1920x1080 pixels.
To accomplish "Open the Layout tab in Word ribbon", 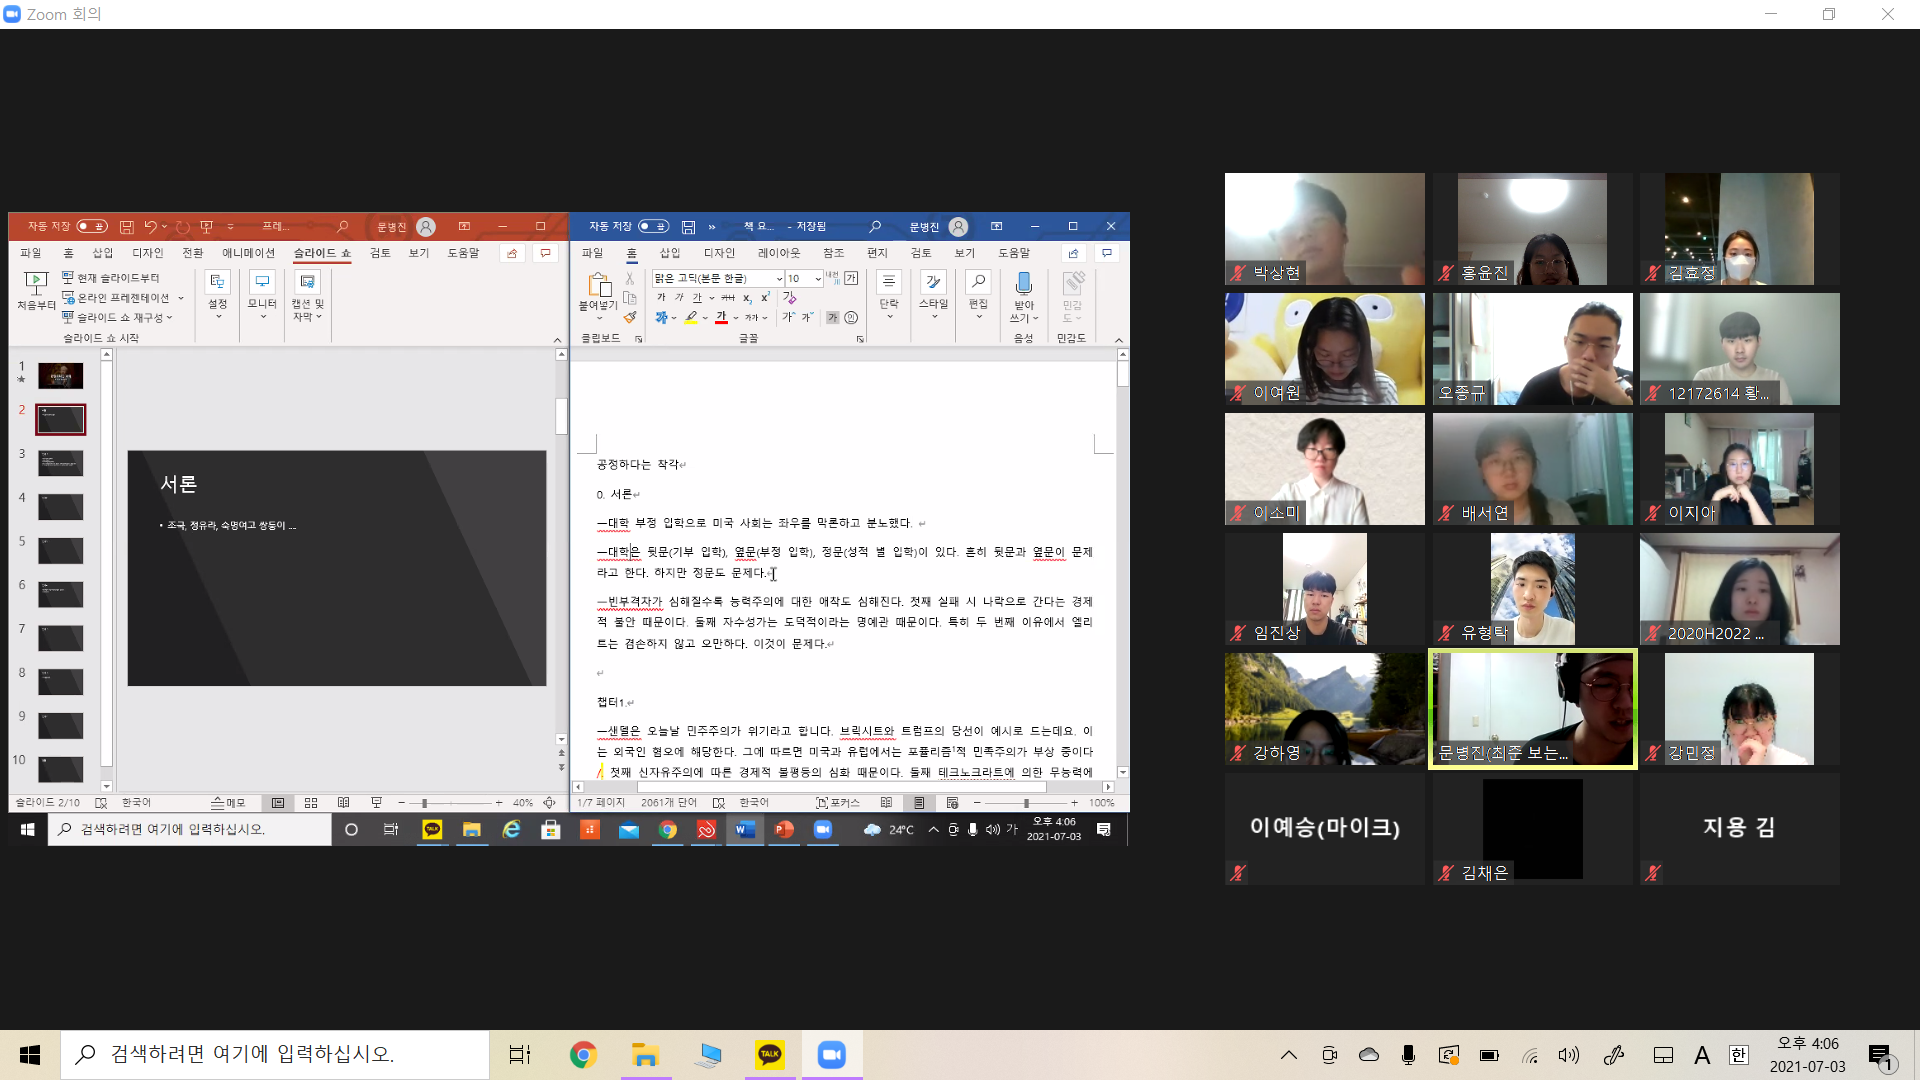I will 778,254.
